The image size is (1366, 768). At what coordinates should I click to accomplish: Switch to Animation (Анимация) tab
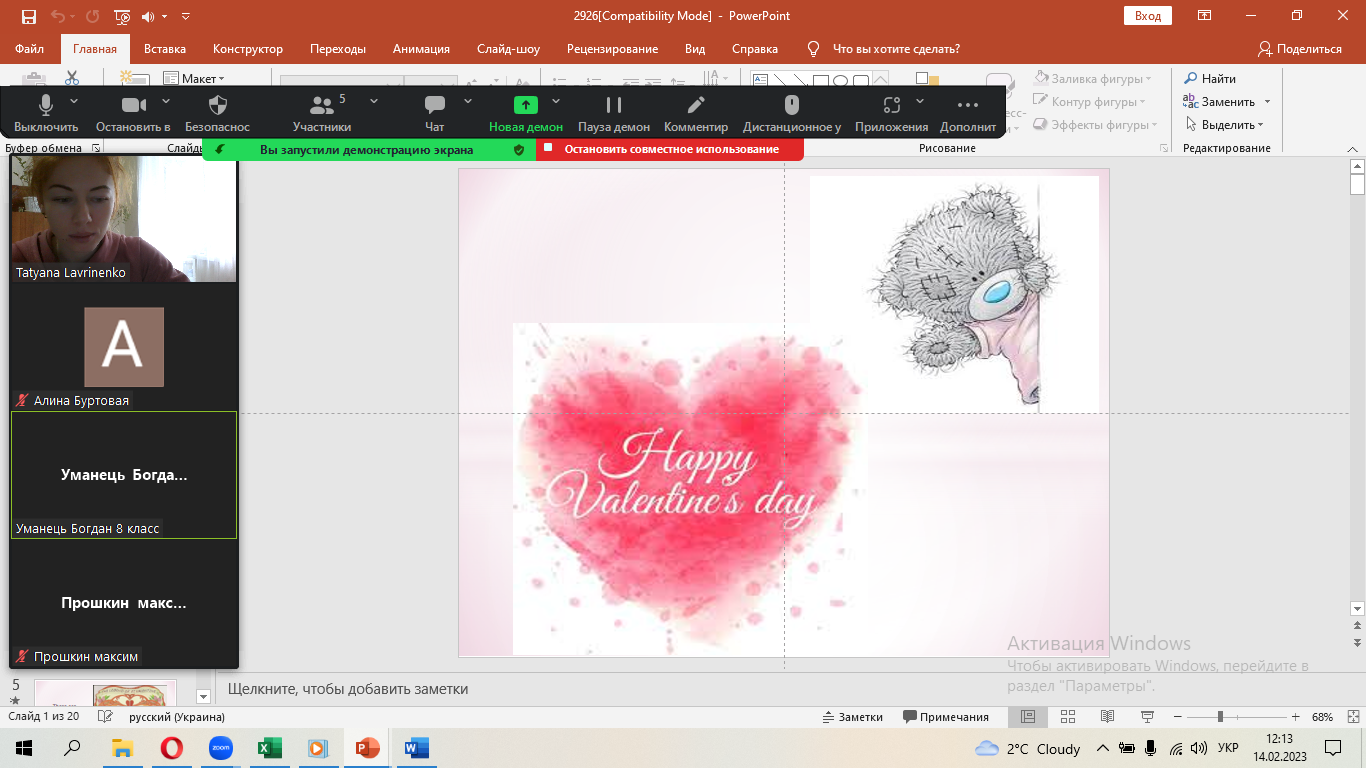tap(421, 48)
